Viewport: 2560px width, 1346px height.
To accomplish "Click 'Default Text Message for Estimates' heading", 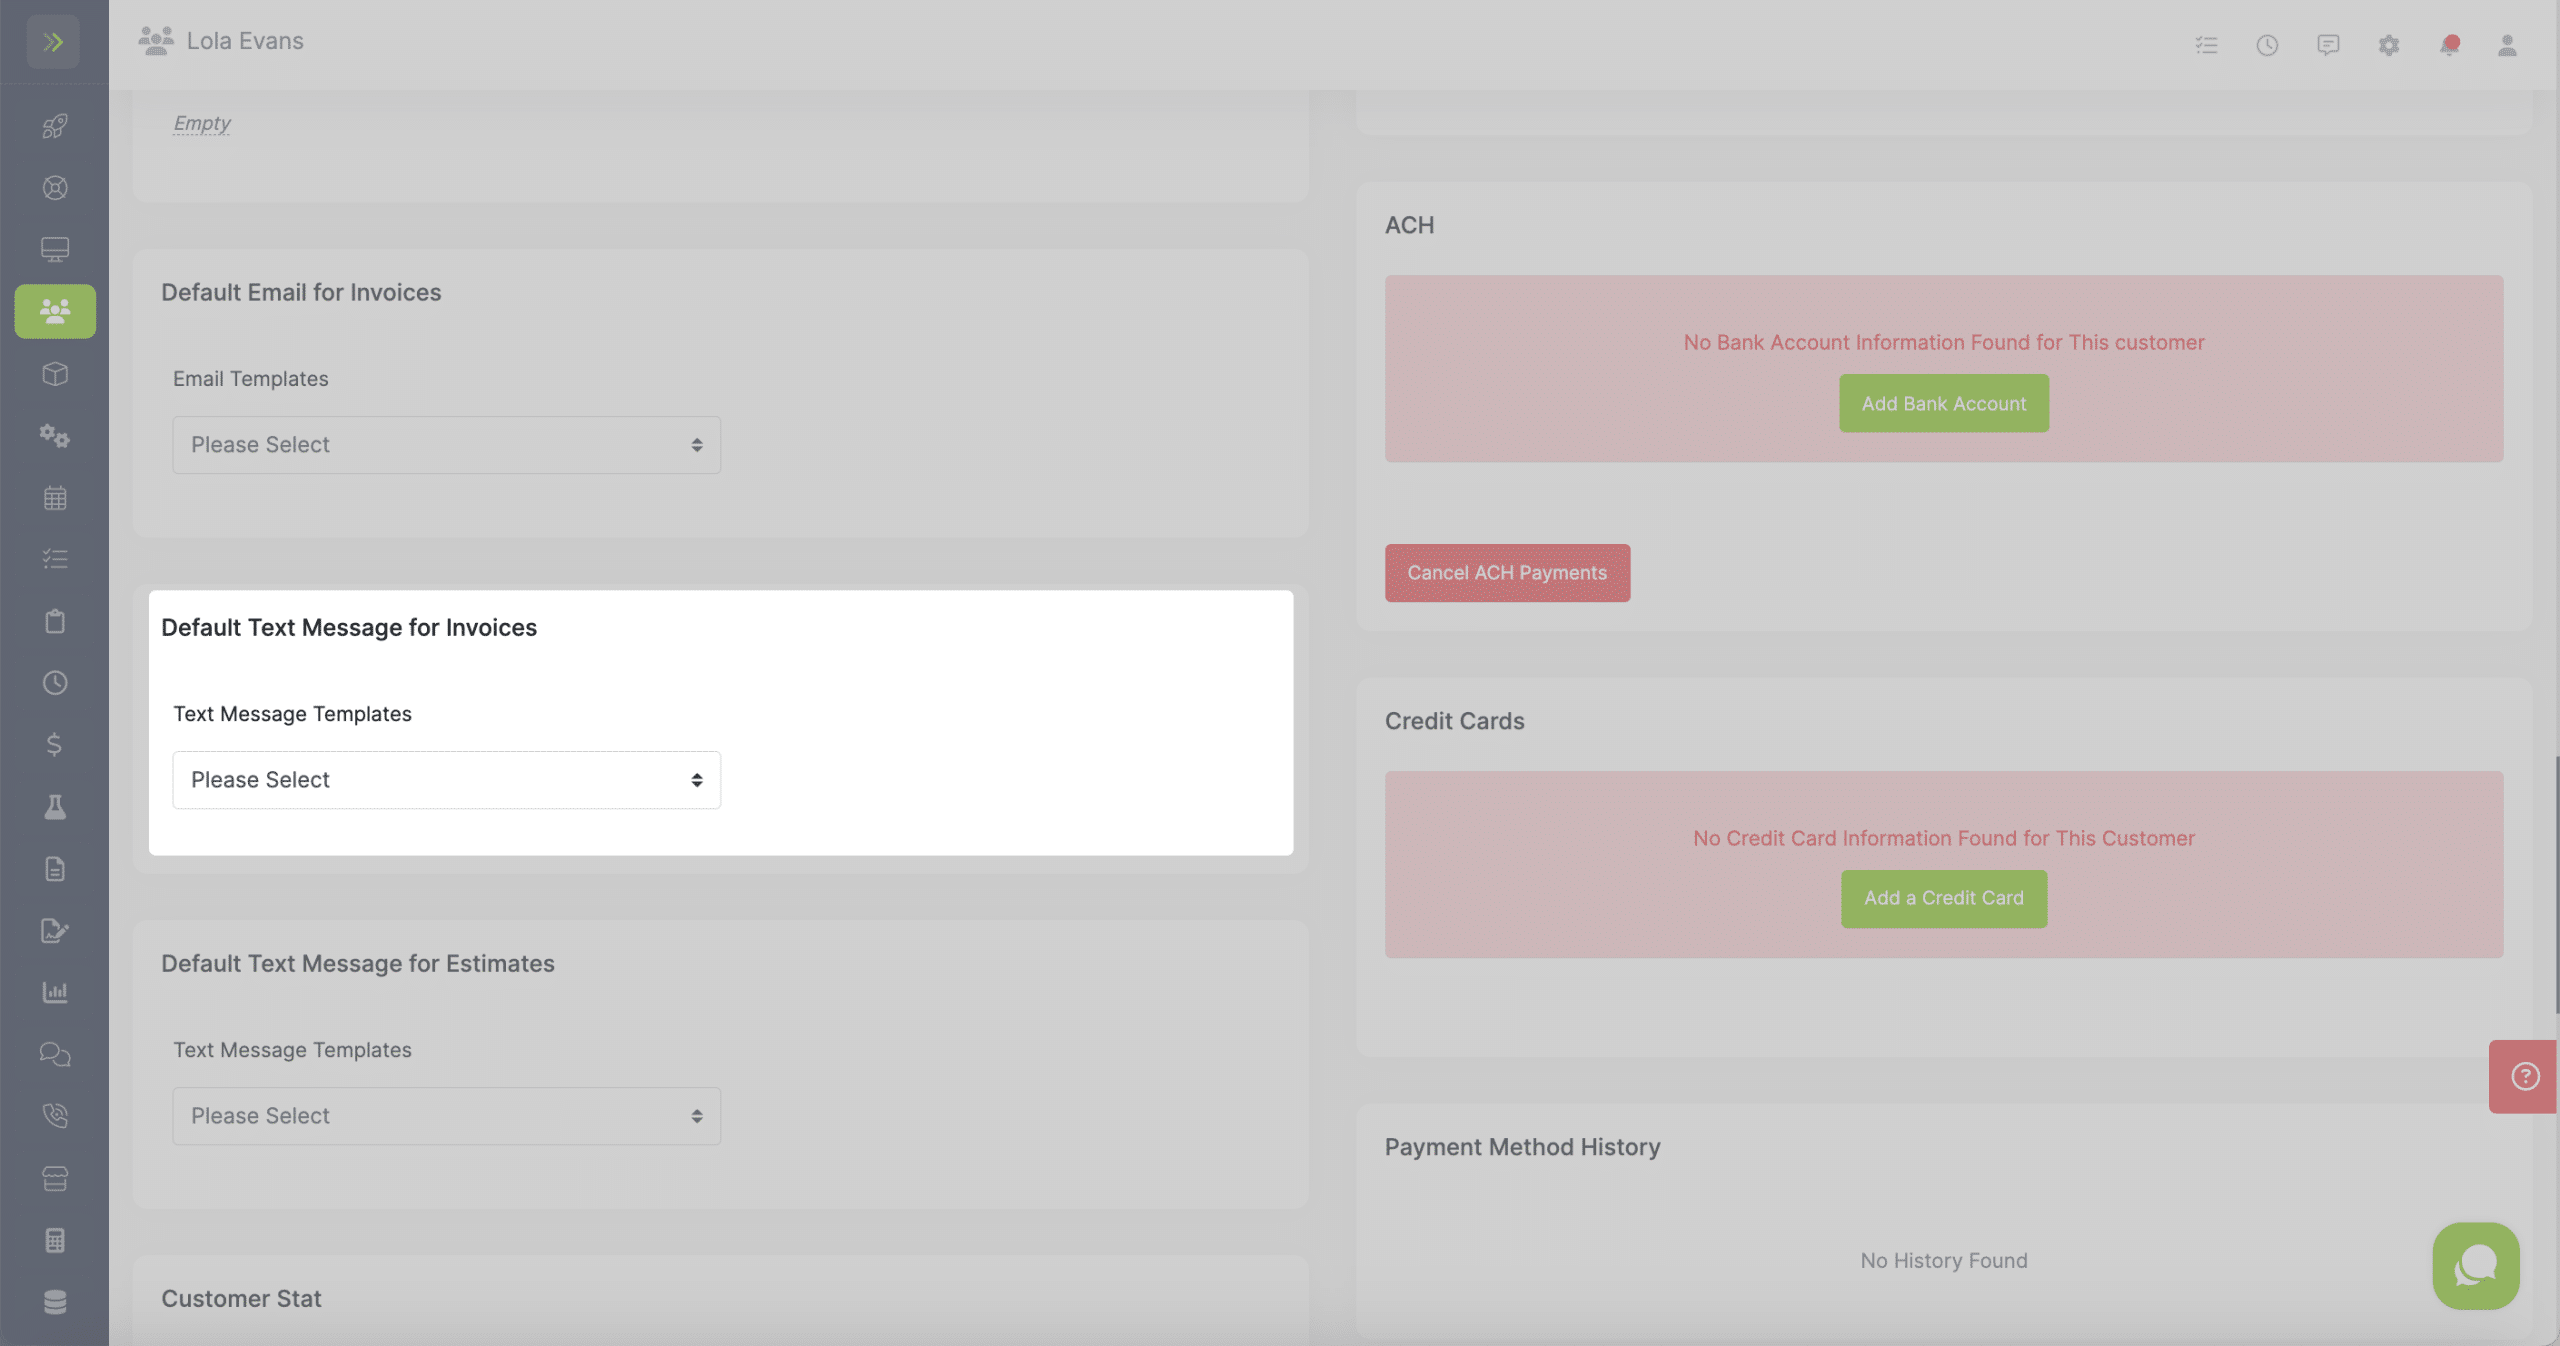I will click(358, 963).
